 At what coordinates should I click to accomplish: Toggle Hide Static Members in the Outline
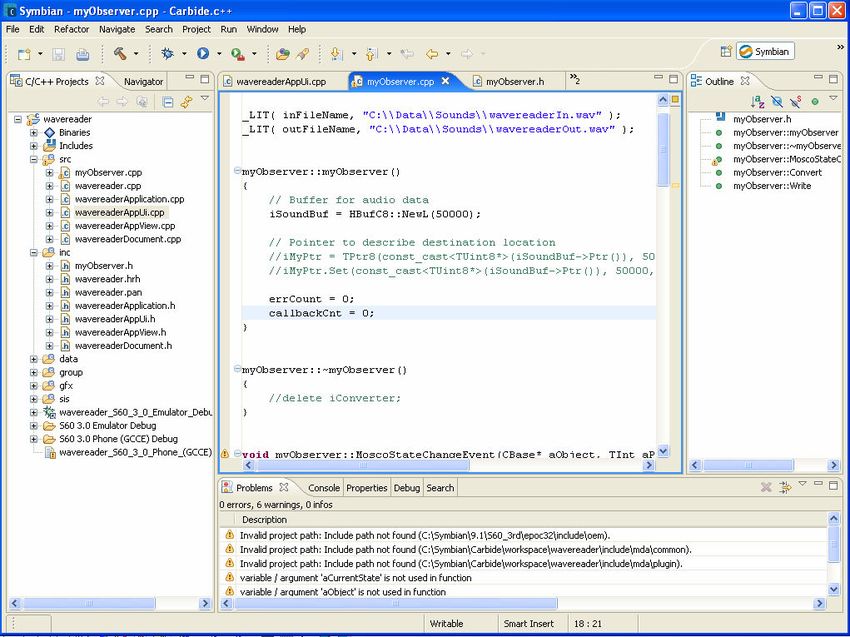(x=795, y=101)
